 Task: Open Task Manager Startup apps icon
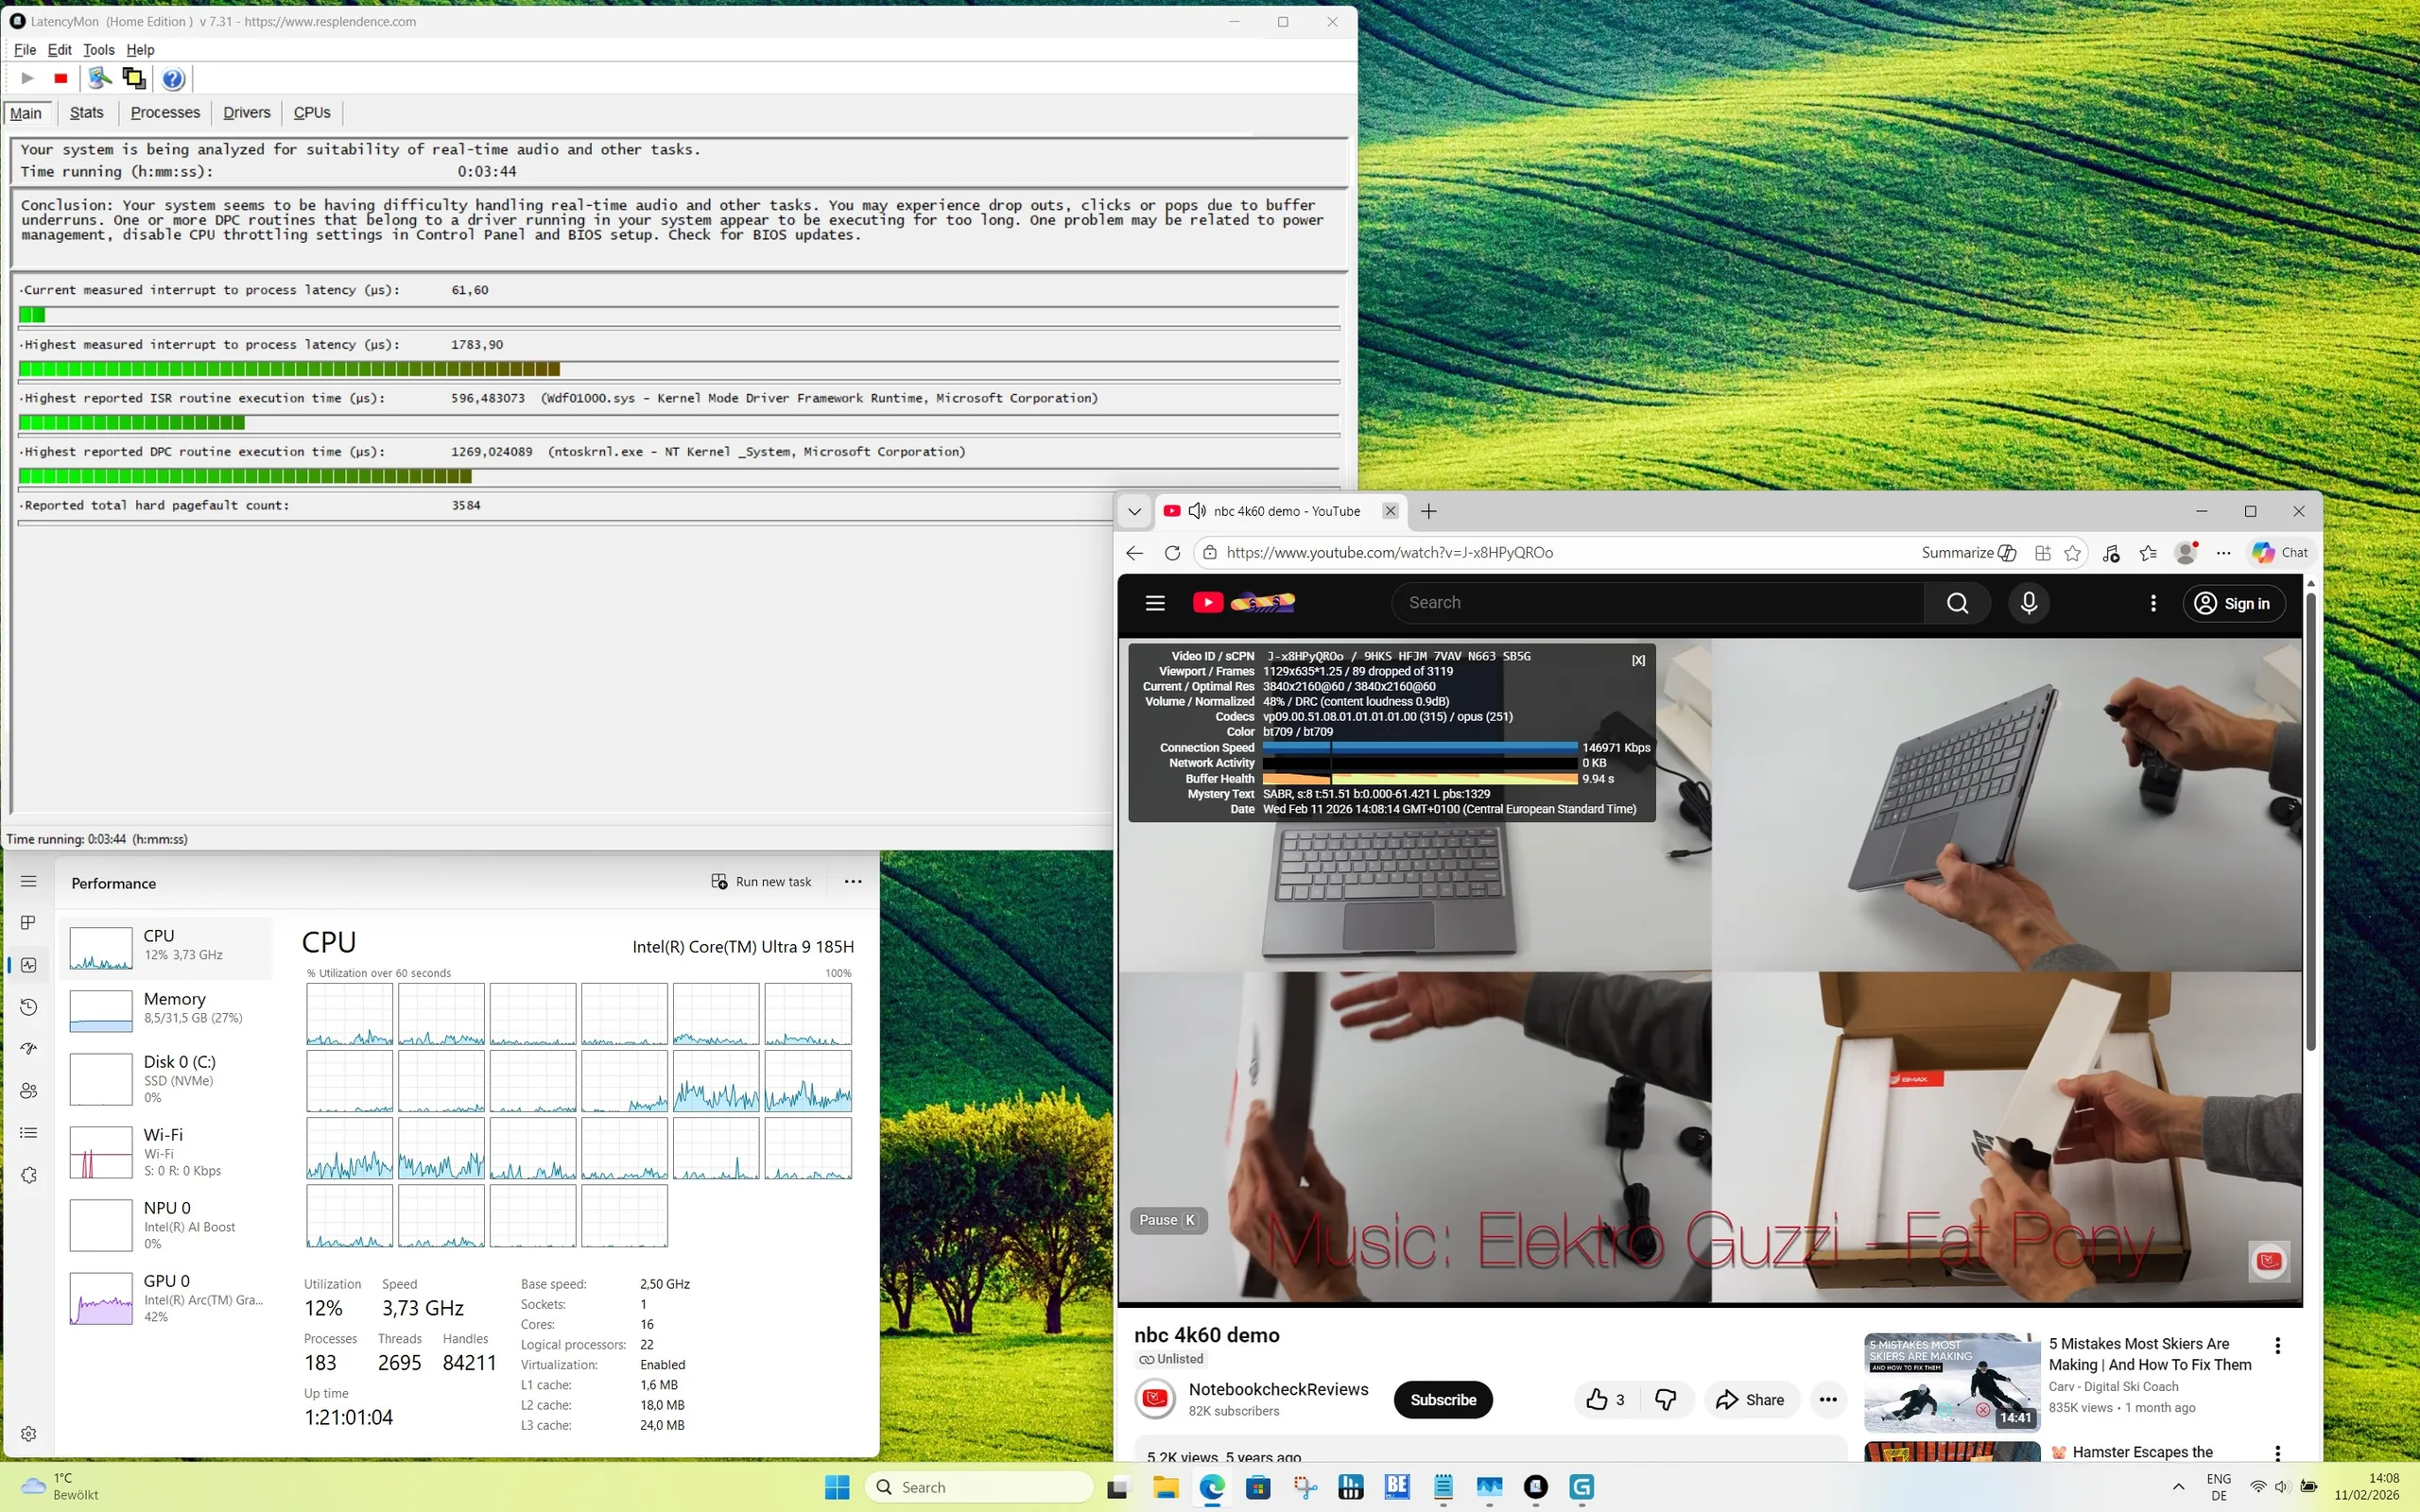[28, 1049]
